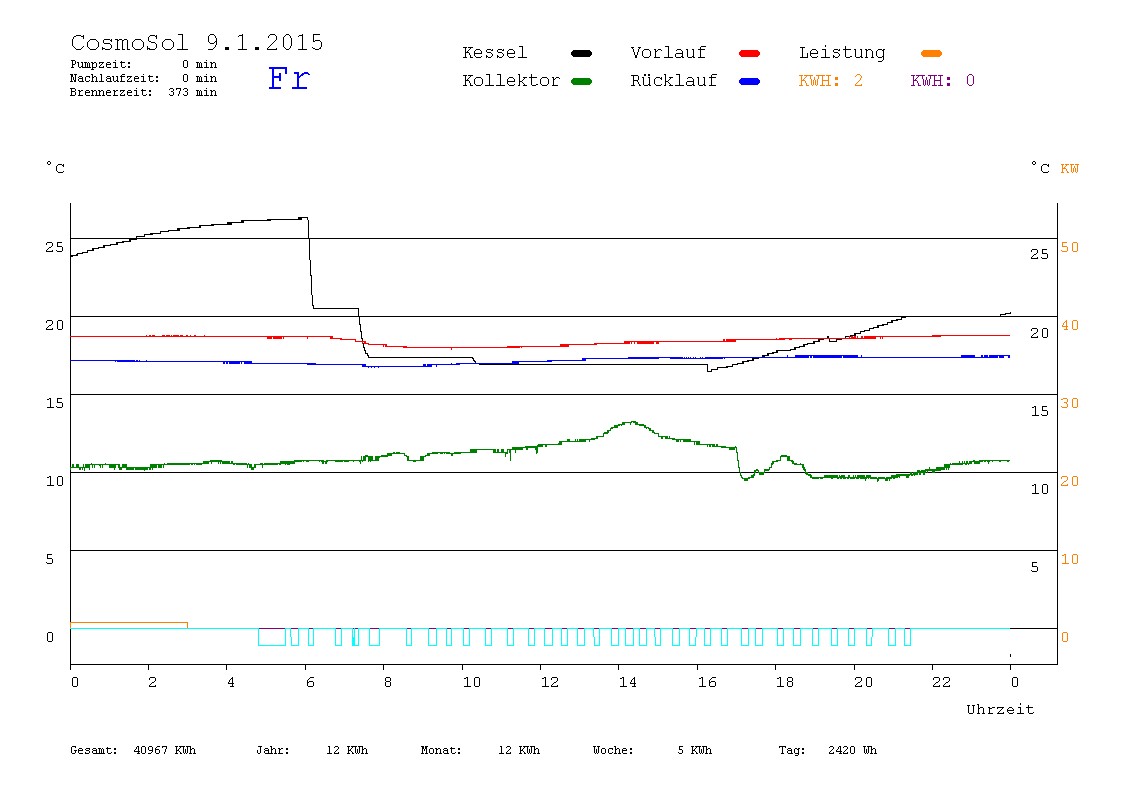Click the "Nachlaufzeit:" label
The height and width of the screenshot is (812, 1148).
114,78
